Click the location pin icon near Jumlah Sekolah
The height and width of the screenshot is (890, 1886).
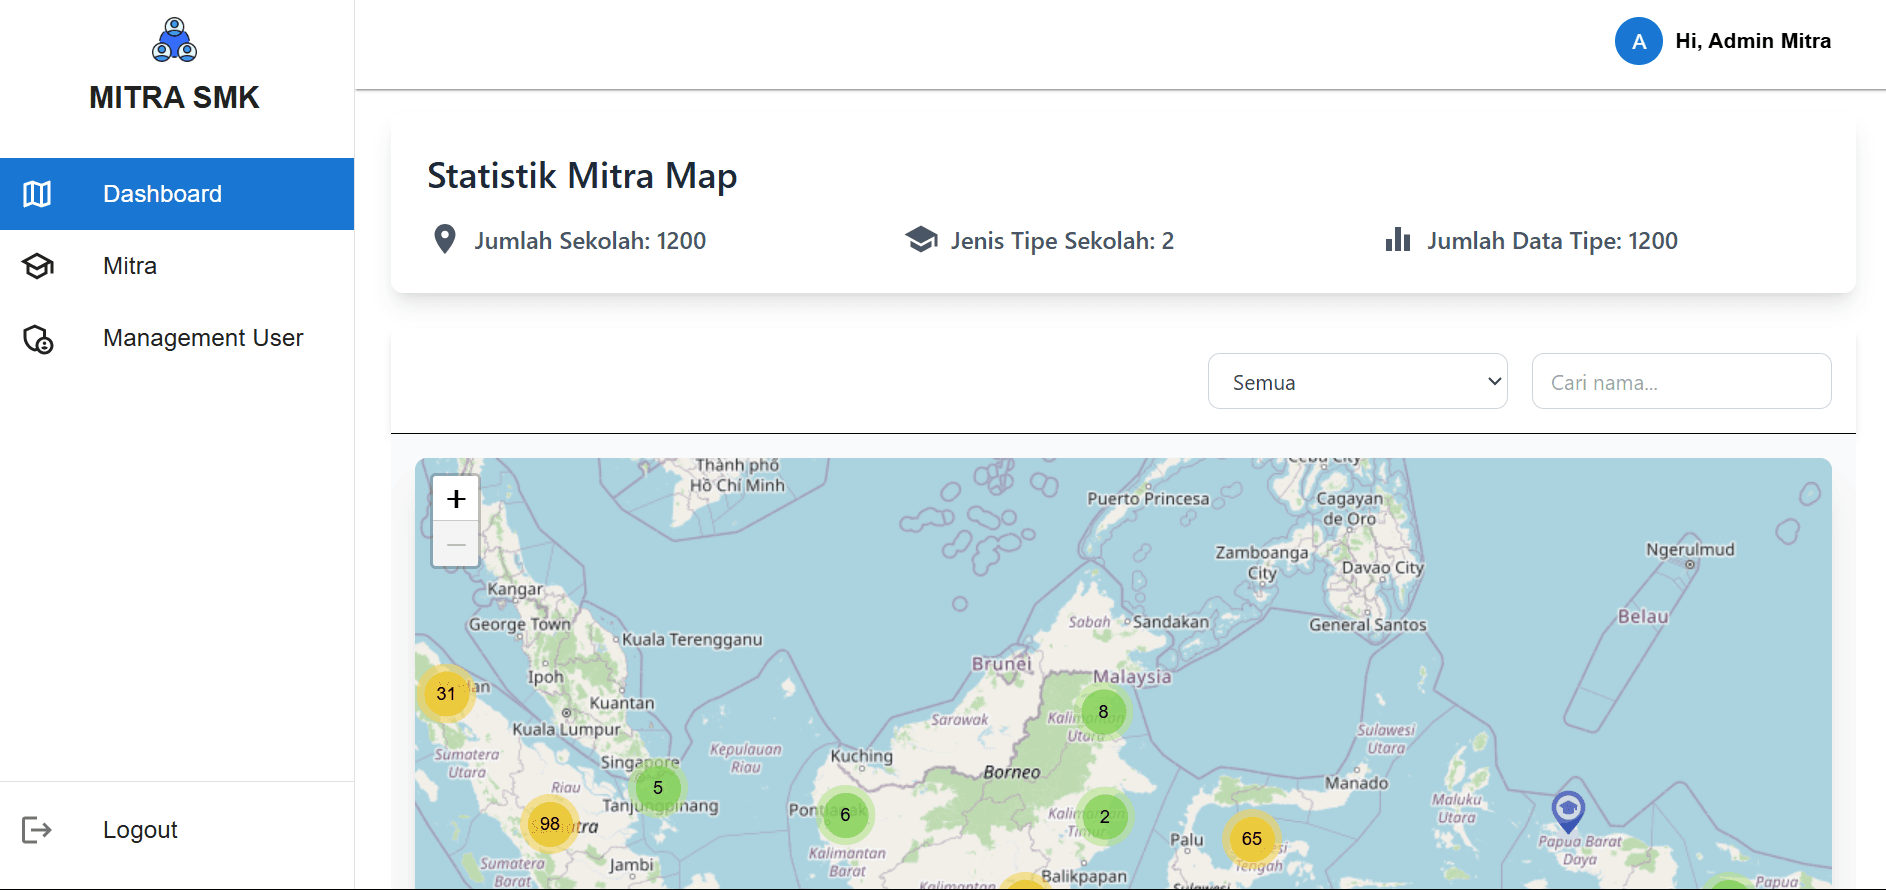(445, 239)
